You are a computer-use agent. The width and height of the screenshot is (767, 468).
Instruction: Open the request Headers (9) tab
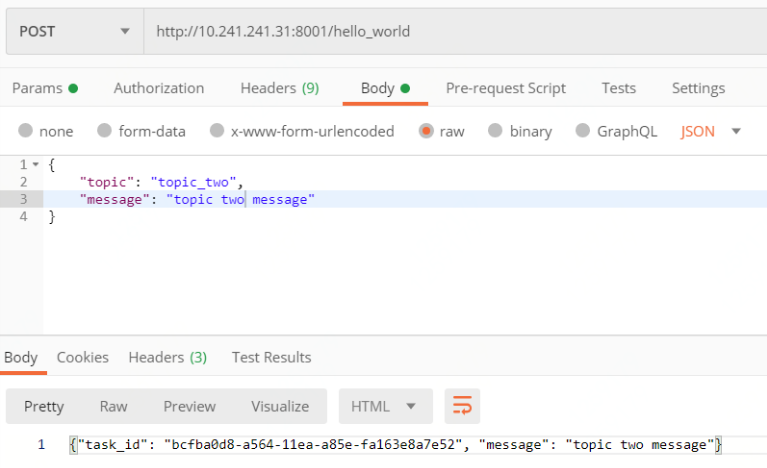[x=280, y=88]
